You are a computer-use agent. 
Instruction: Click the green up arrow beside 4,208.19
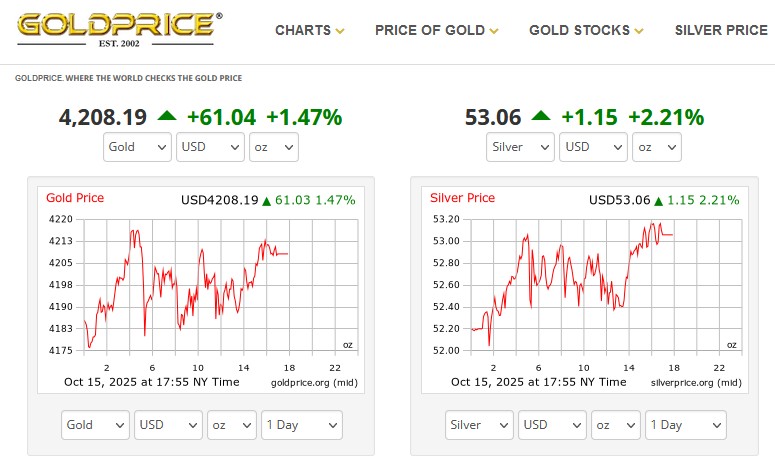tap(166, 116)
